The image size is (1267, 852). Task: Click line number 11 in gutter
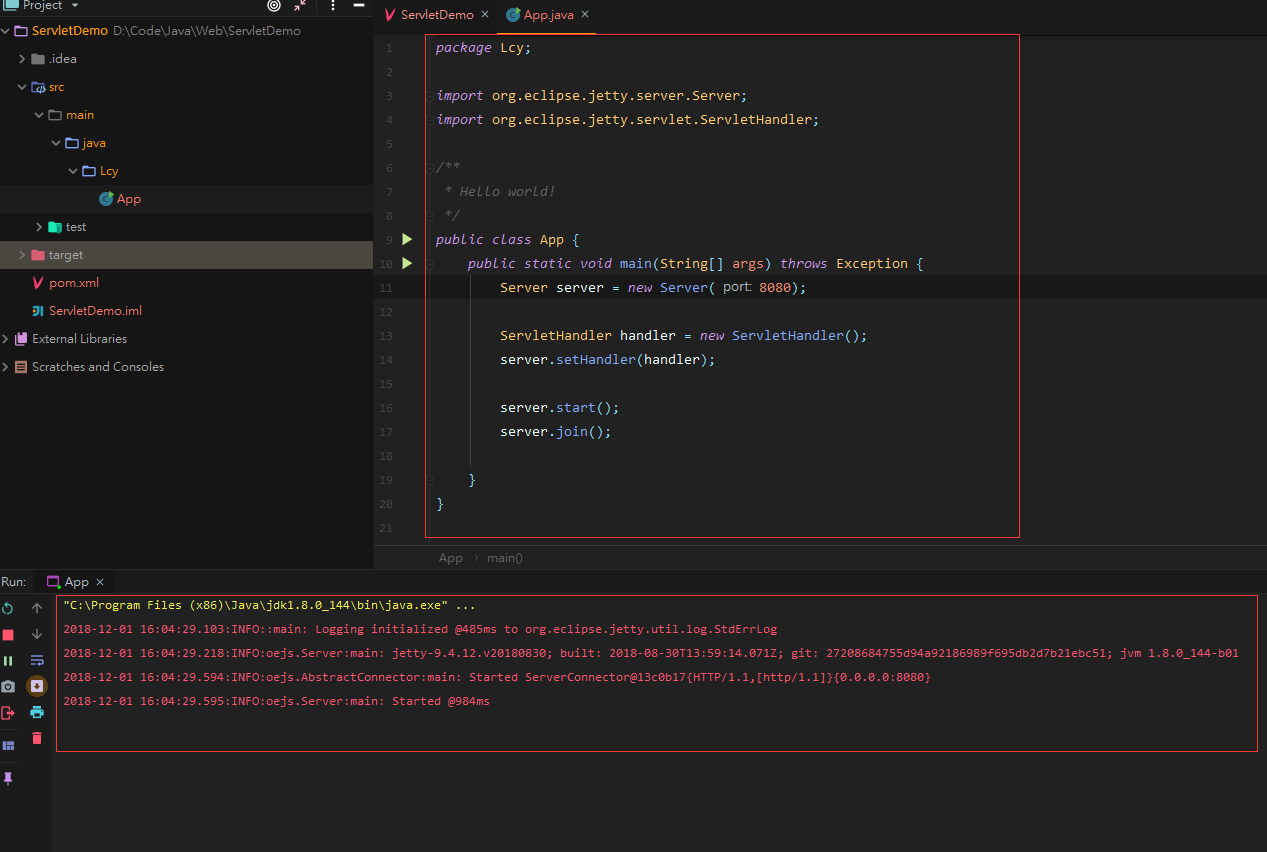[387, 288]
